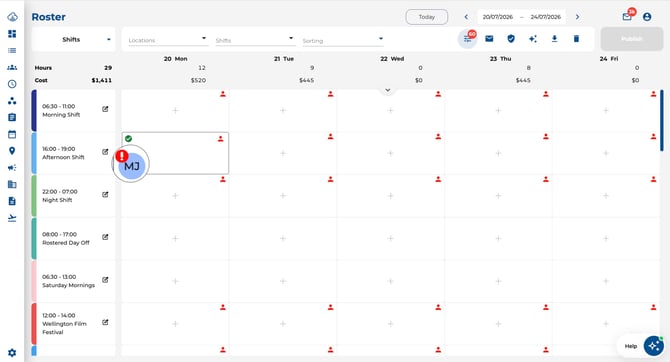This screenshot has height=362, width=670.
Task: Click the Publish button
Action: pyautogui.click(x=632, y=39)
